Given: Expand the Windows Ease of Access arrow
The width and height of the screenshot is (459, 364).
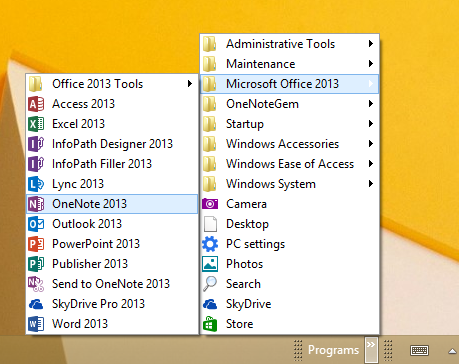Looking at the screenshot, I should (x=371, y=164).
